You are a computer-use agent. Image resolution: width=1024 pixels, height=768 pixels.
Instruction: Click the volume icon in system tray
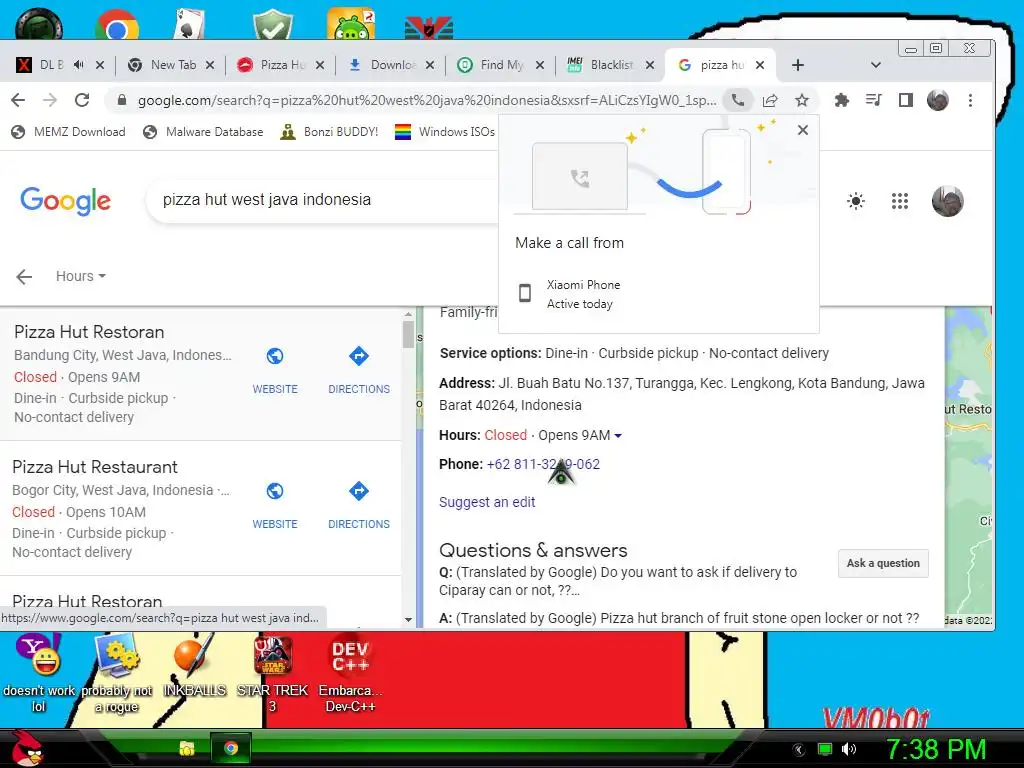tap(849, 749)
